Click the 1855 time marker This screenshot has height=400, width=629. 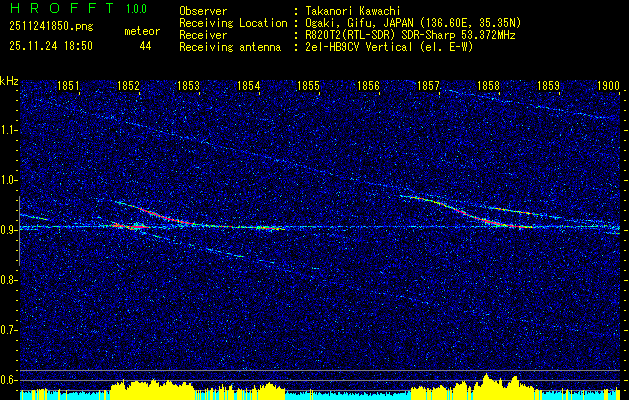[308, 85]
